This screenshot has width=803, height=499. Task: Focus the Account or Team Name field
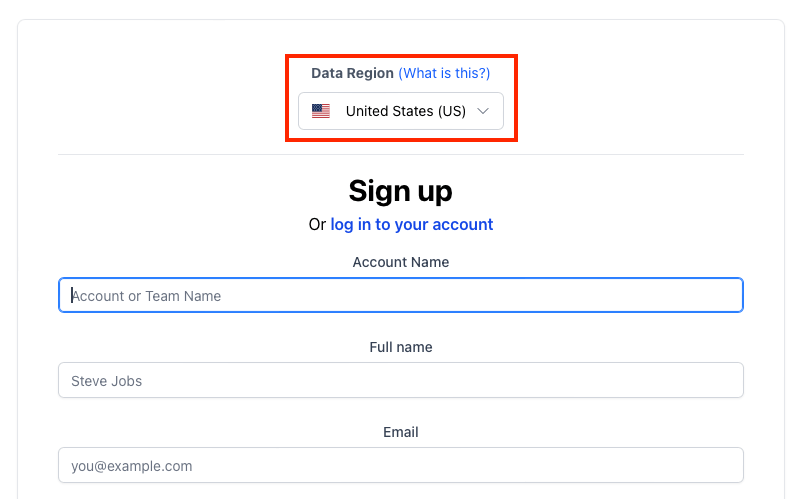(x=400, y=295)
